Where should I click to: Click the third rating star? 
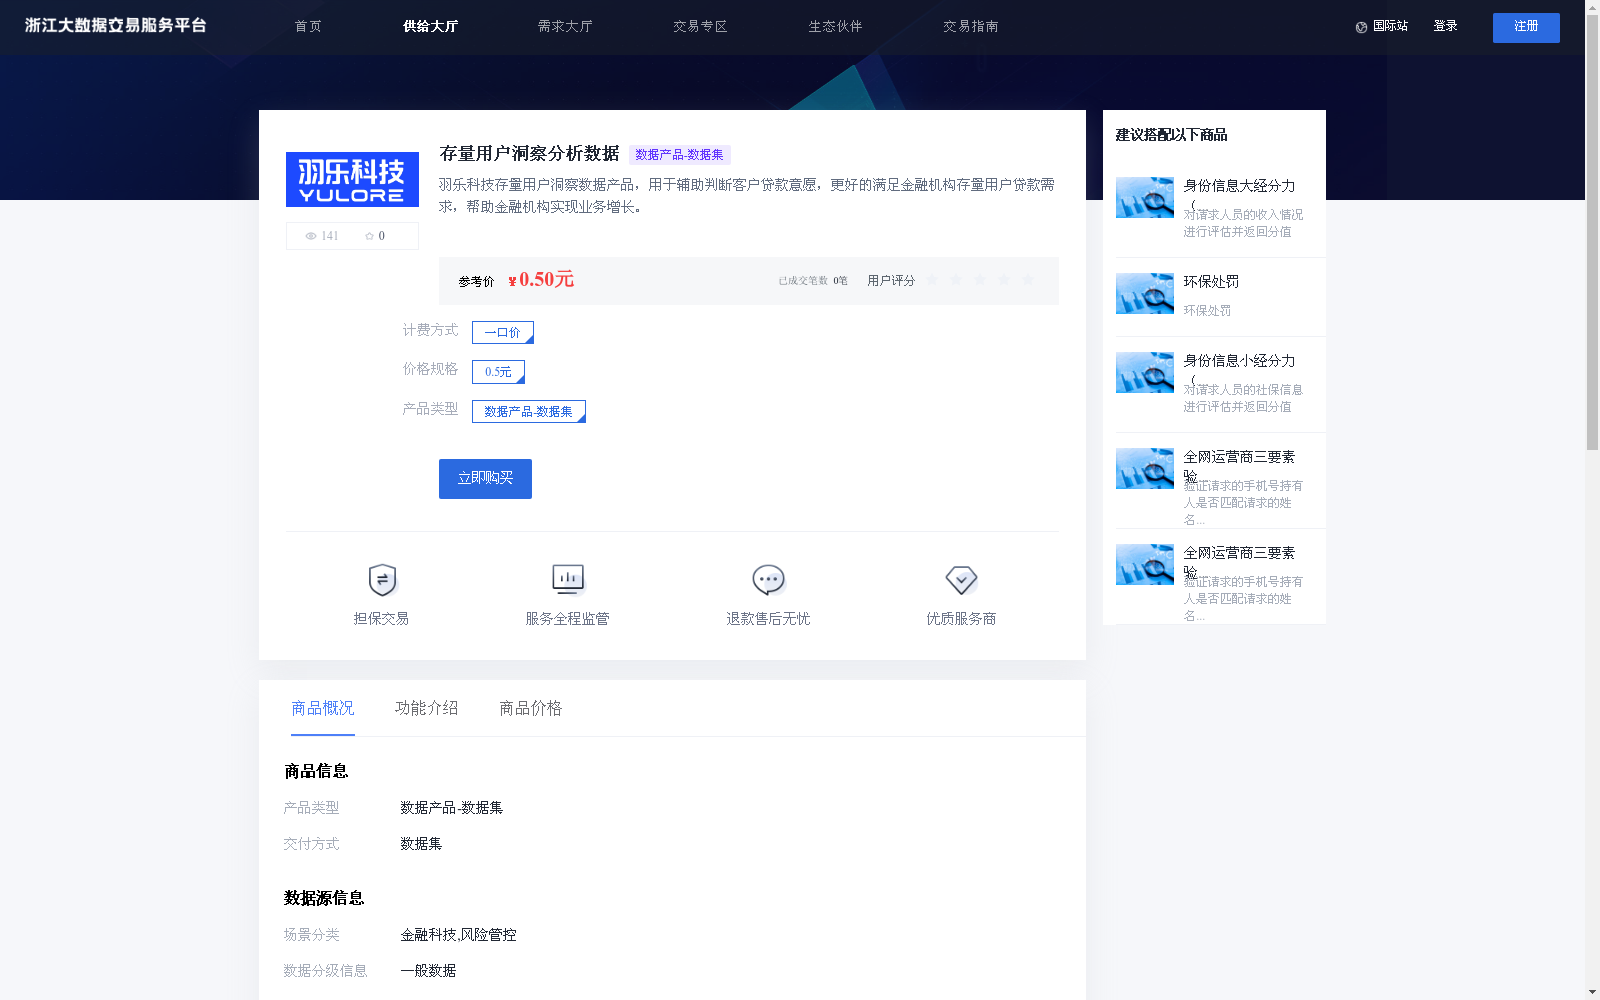(x=980, y=280)
